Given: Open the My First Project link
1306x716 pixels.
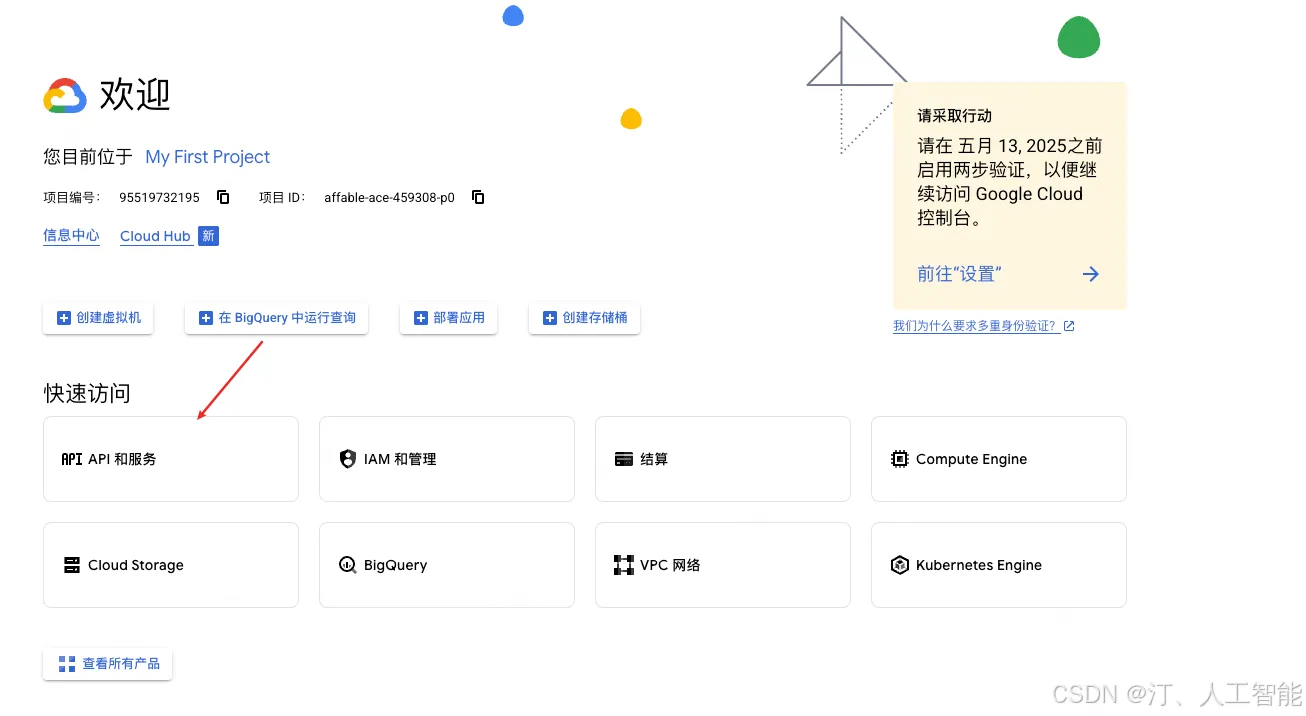Looking at the screenshot, I should point(208,157).
